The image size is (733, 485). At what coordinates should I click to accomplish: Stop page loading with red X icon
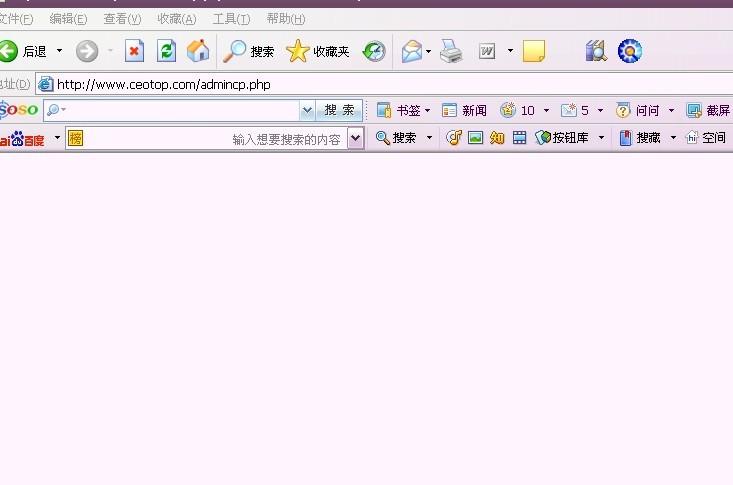[x=134, y=51]
